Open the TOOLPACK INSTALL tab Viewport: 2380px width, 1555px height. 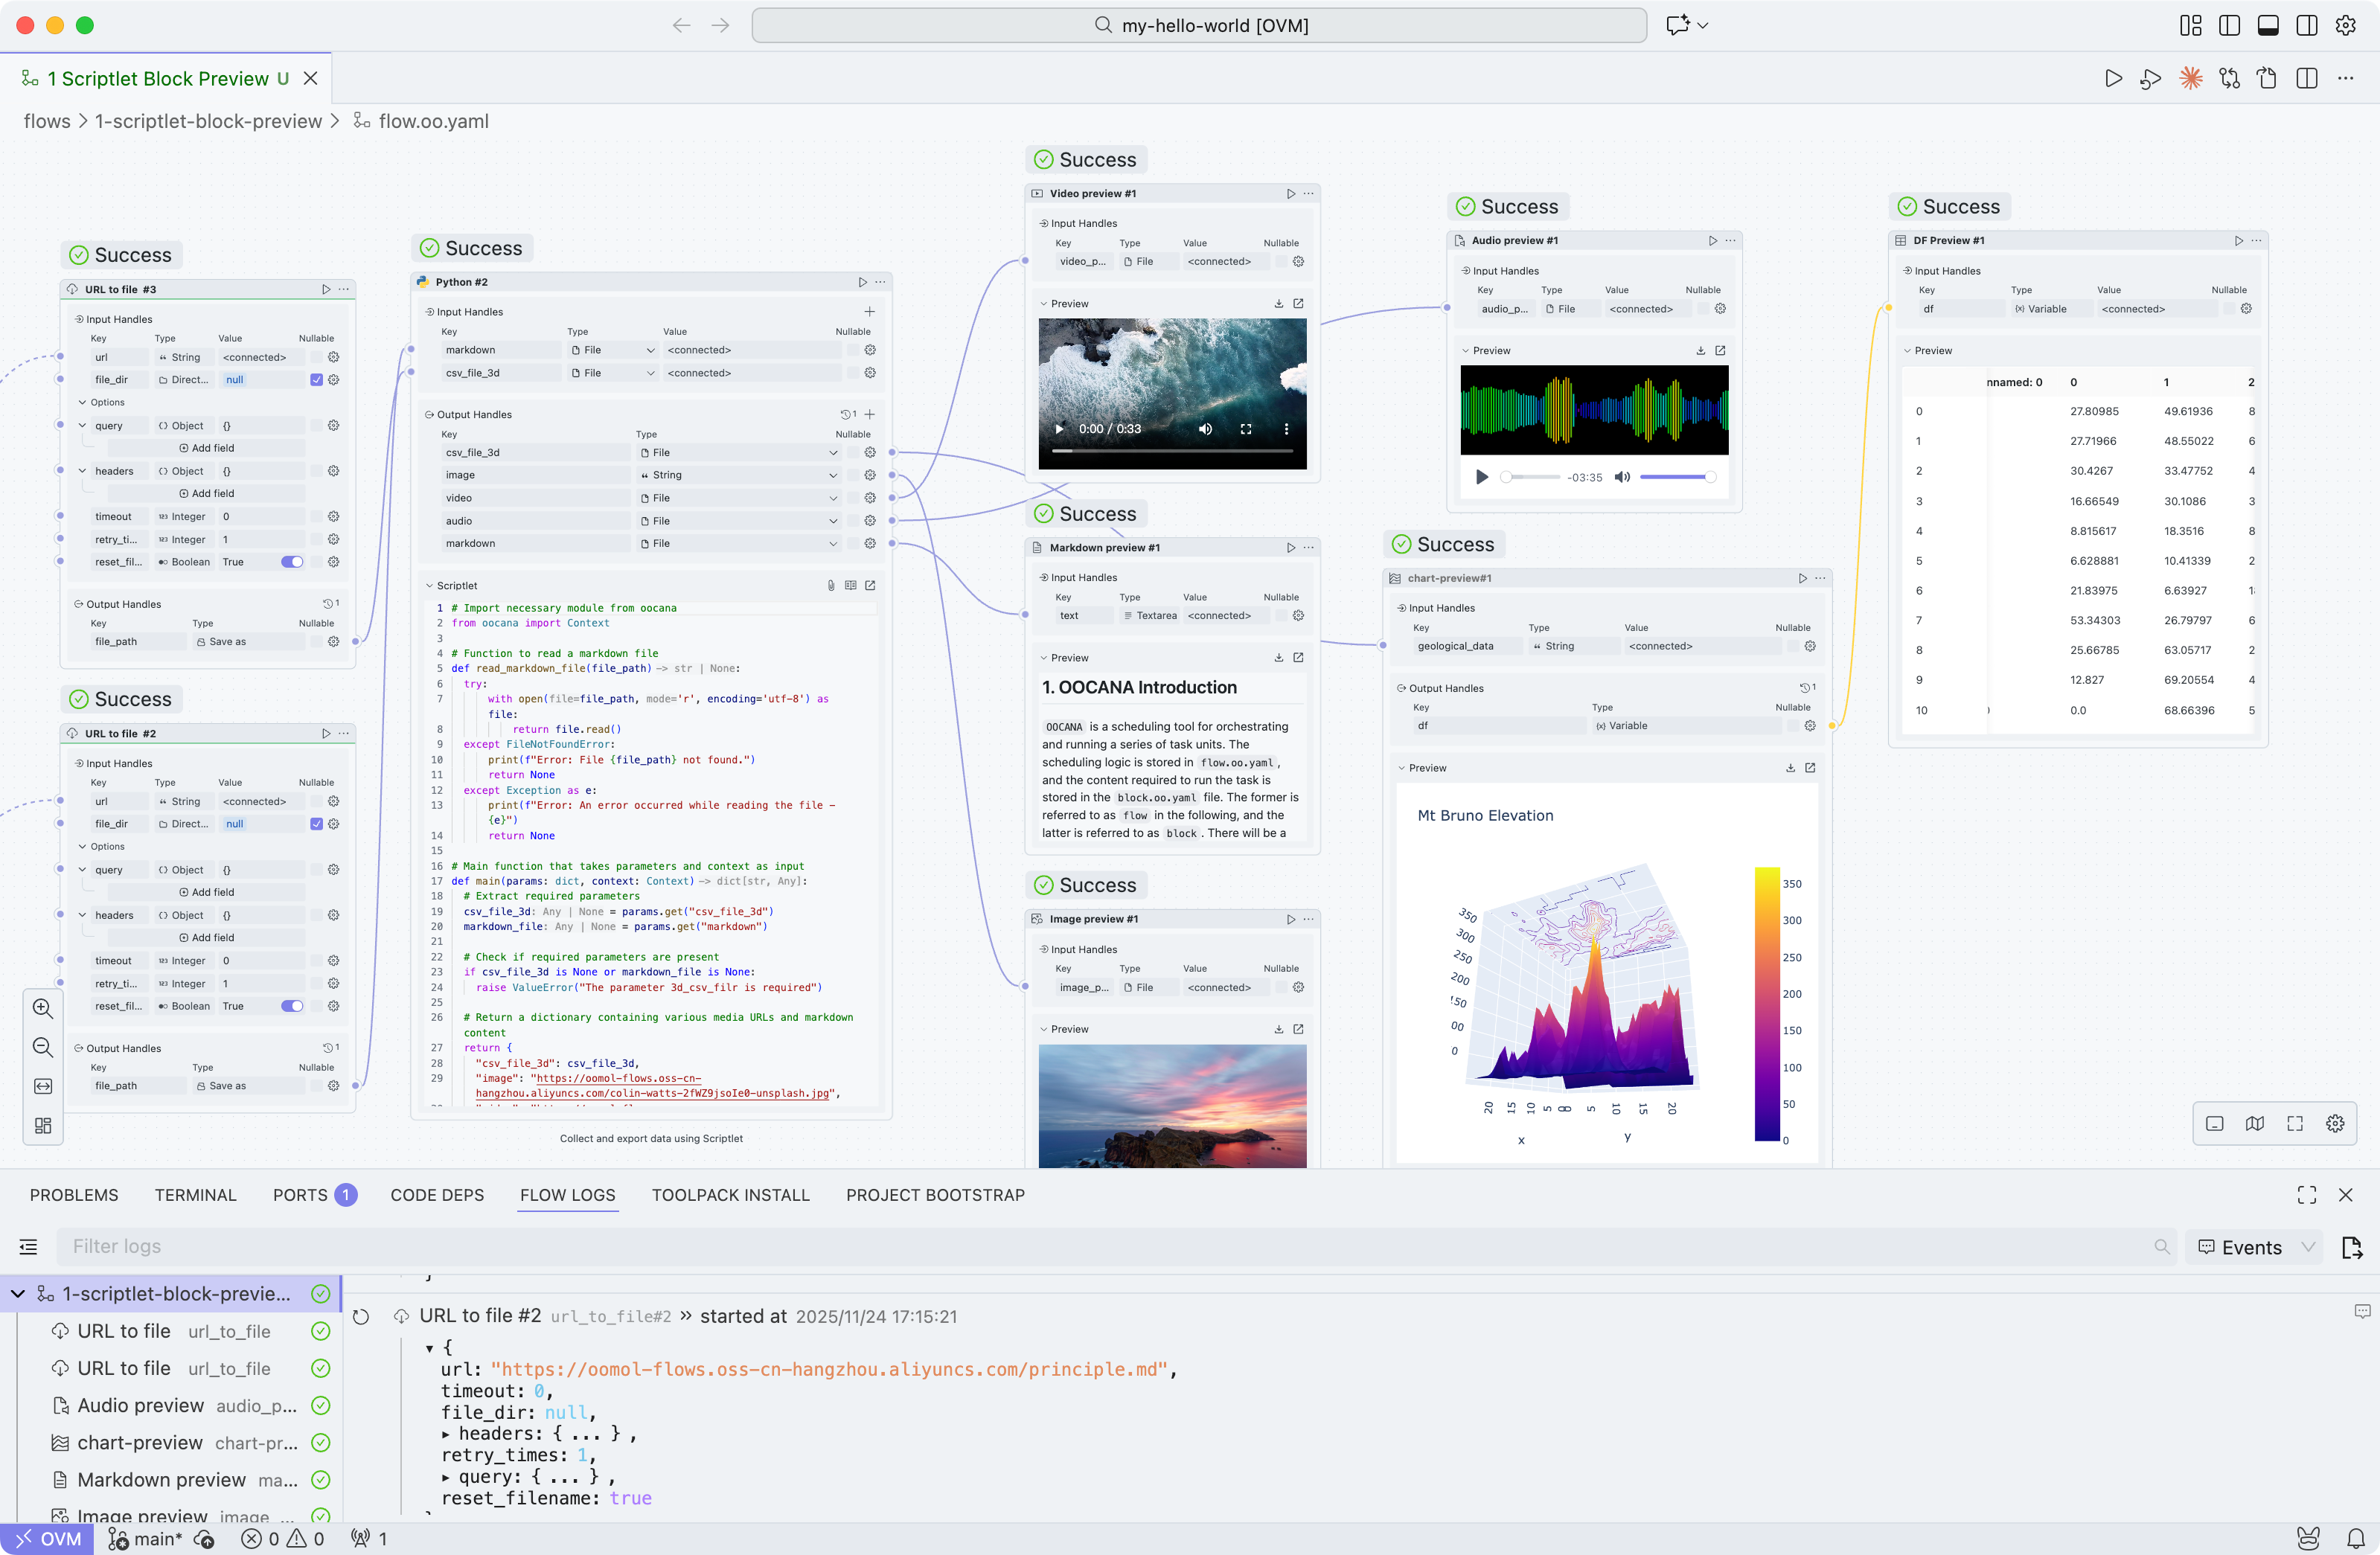click(x=731, y=1195)
